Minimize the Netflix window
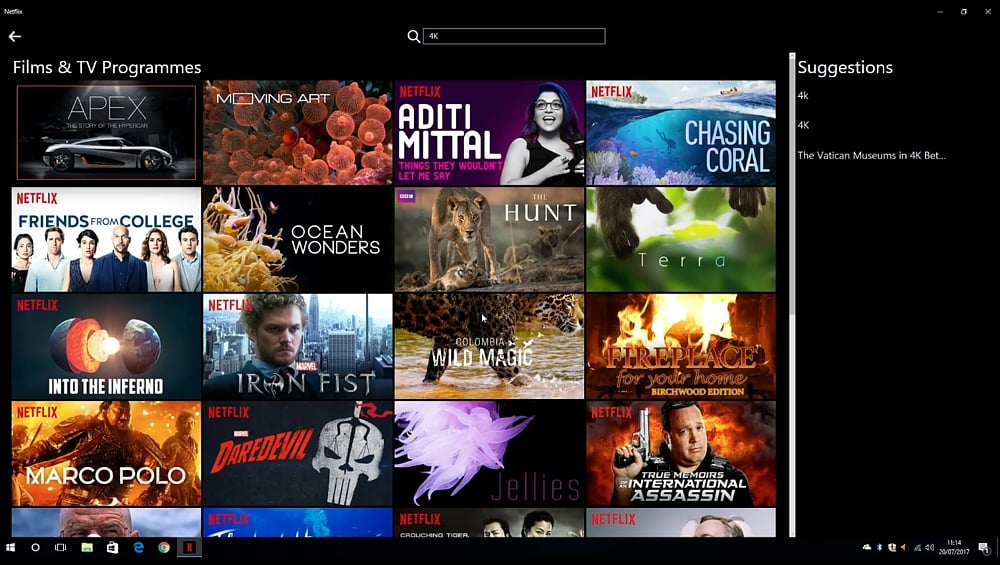This screenshot has height=565, width=1000. [940, 11]
